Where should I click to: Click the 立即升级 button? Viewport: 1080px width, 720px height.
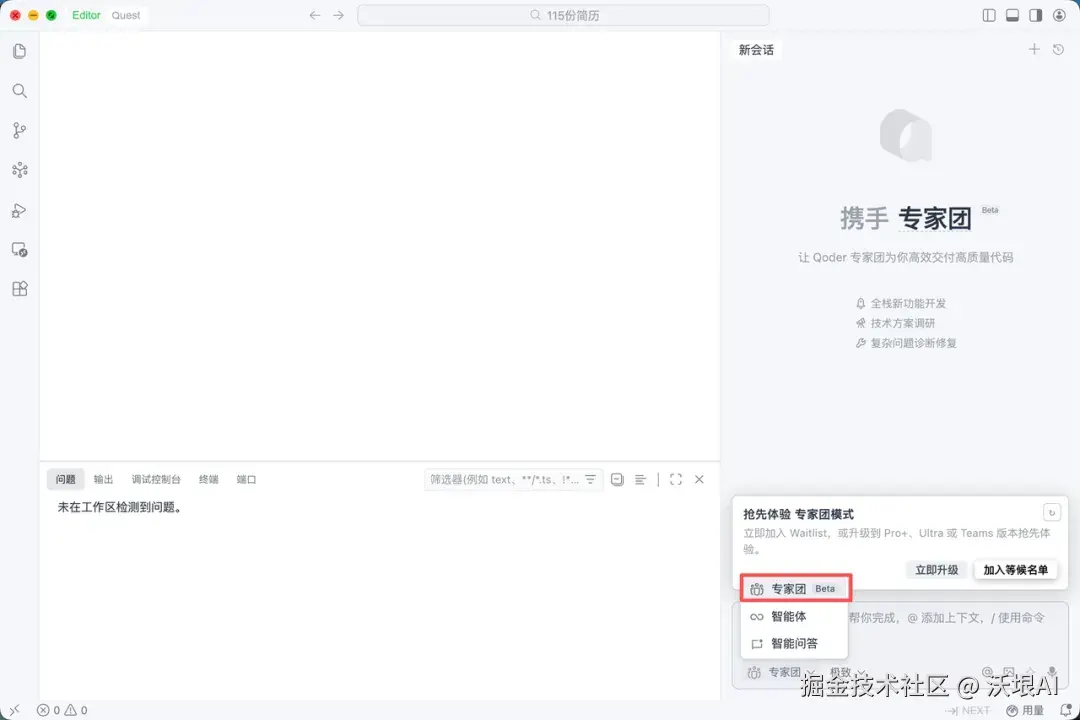pyautogui.click(x=937, y=569)
